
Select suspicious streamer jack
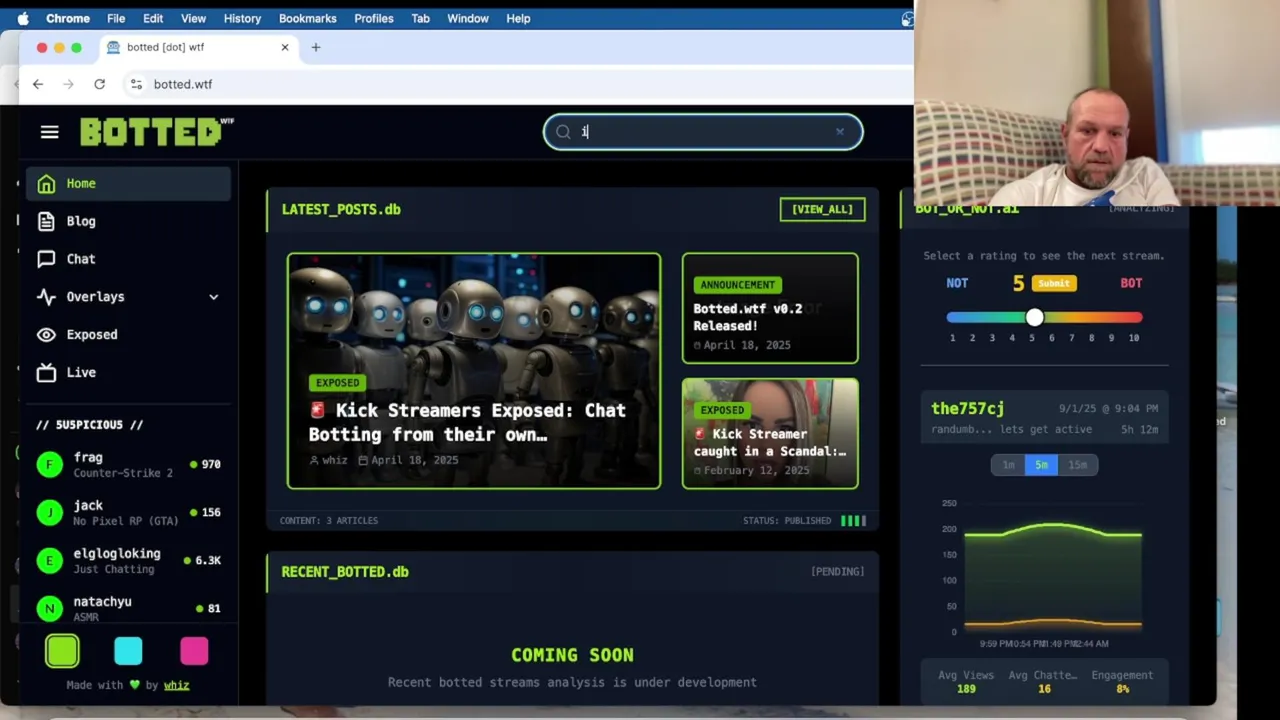[128, 512]
